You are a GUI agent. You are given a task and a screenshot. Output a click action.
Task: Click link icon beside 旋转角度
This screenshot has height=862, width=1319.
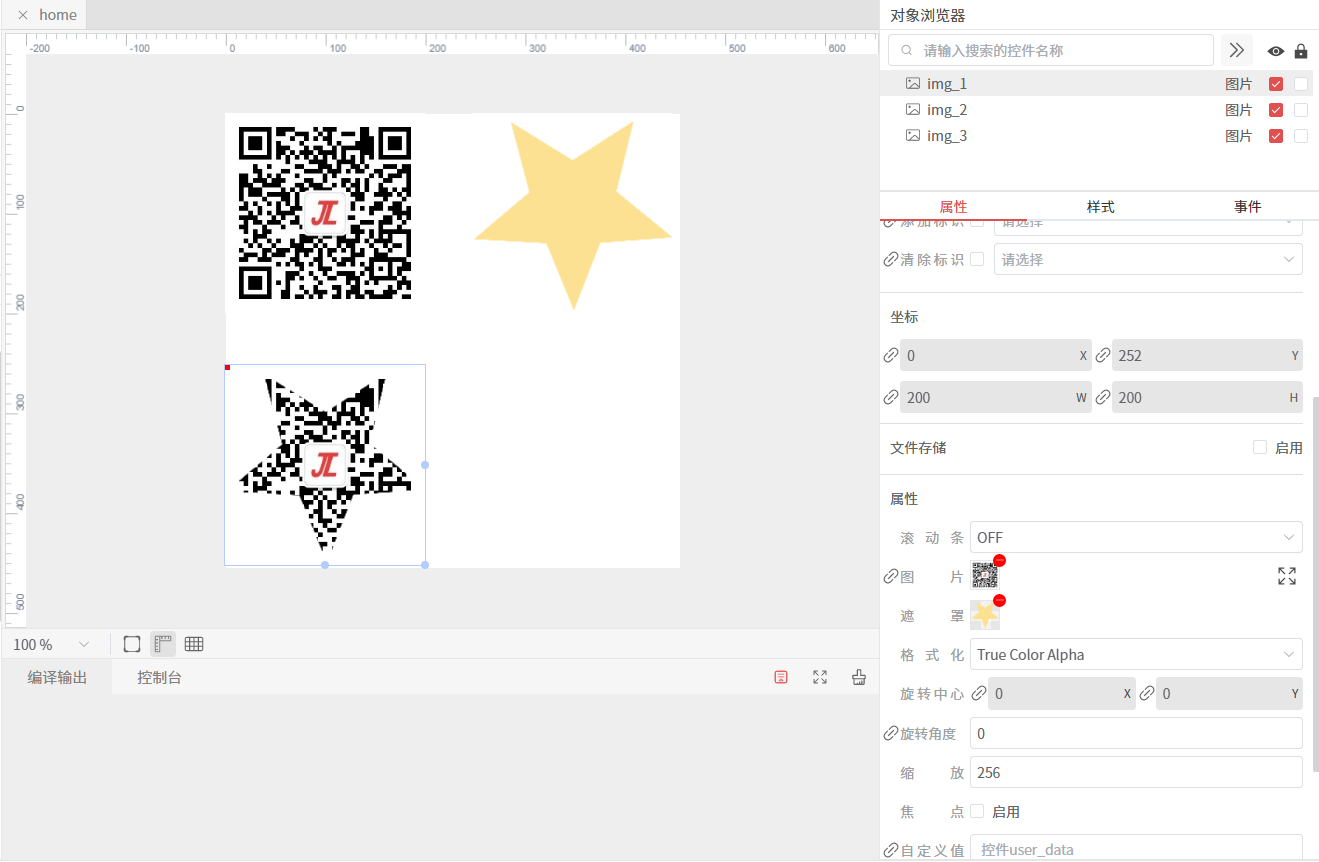coord(891,733)
